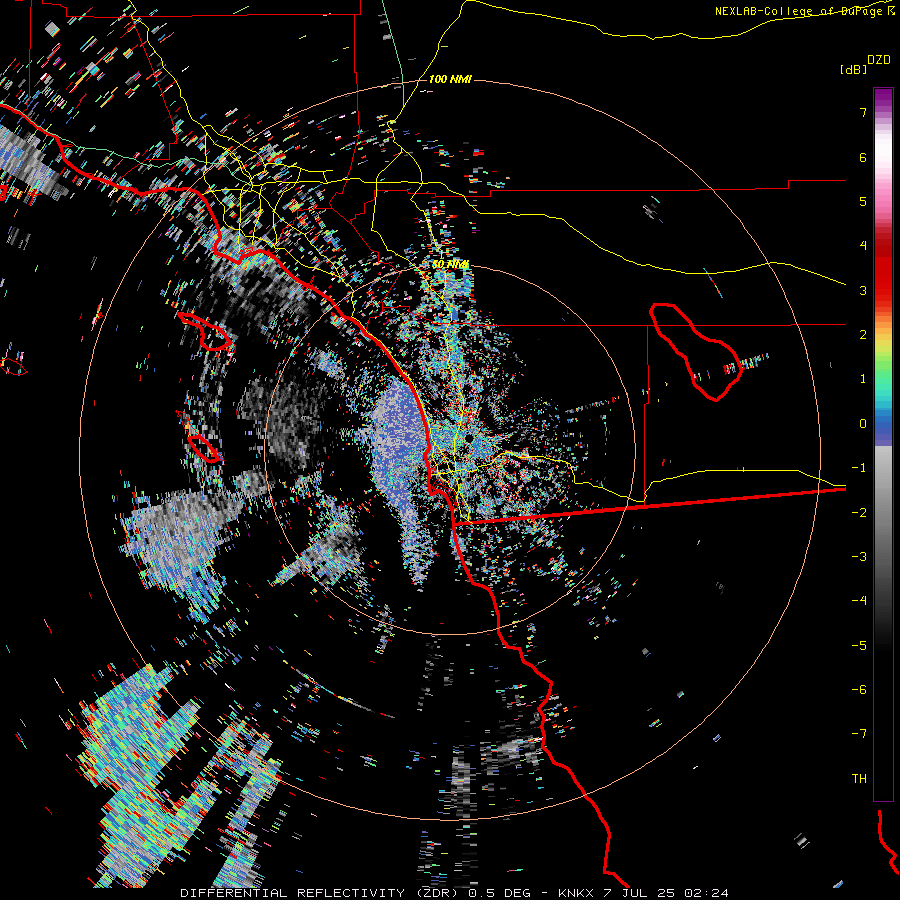Click the purple top of the color bar
The image size is (900, 900).
[883, 99]
